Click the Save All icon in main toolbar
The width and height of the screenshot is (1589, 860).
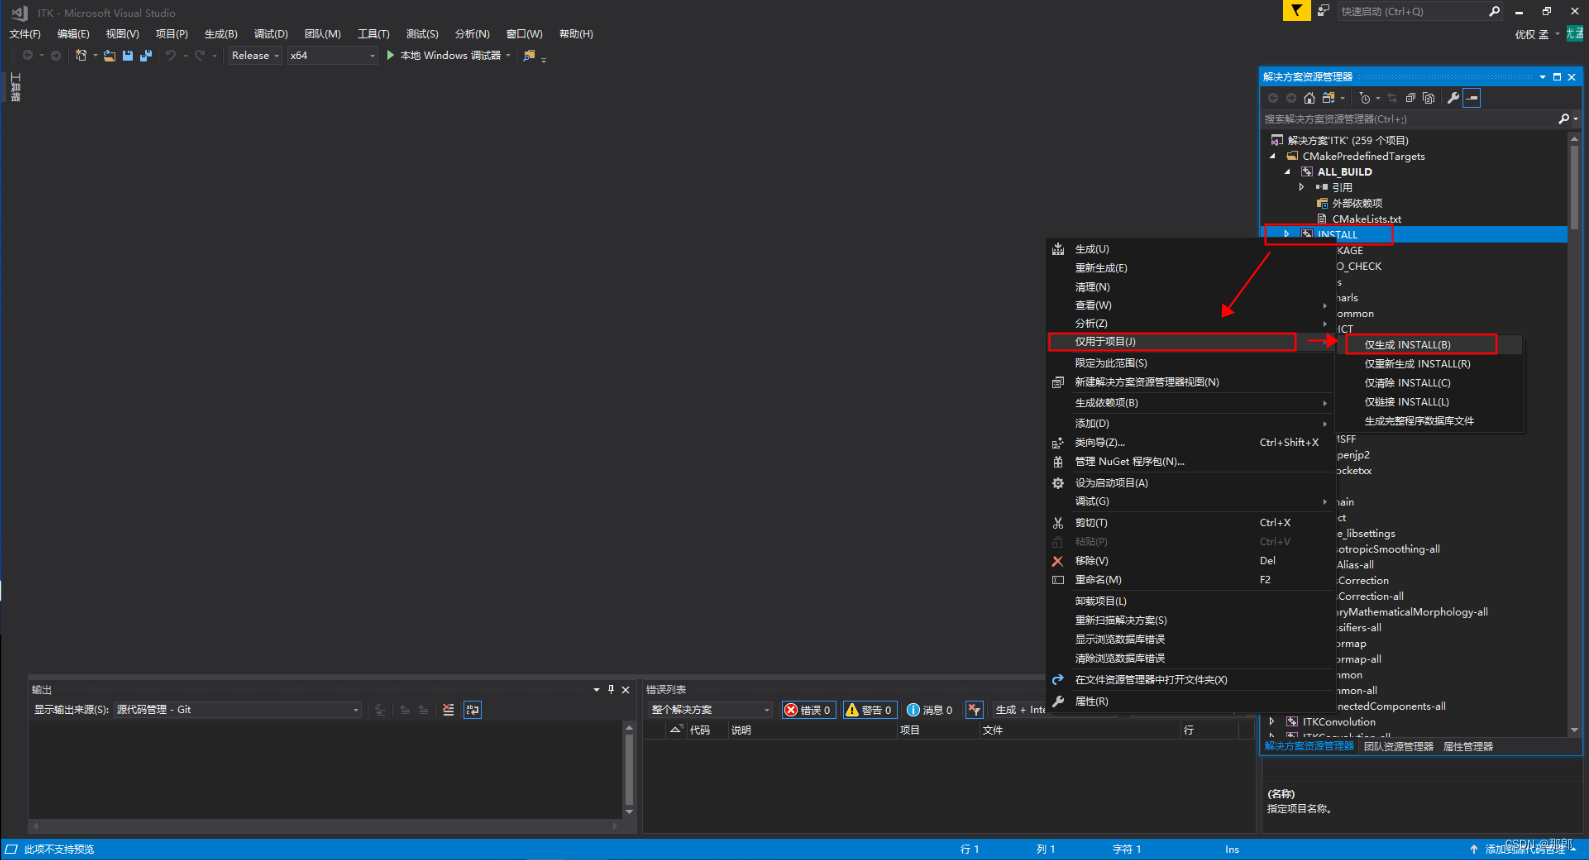coord(146,56)
